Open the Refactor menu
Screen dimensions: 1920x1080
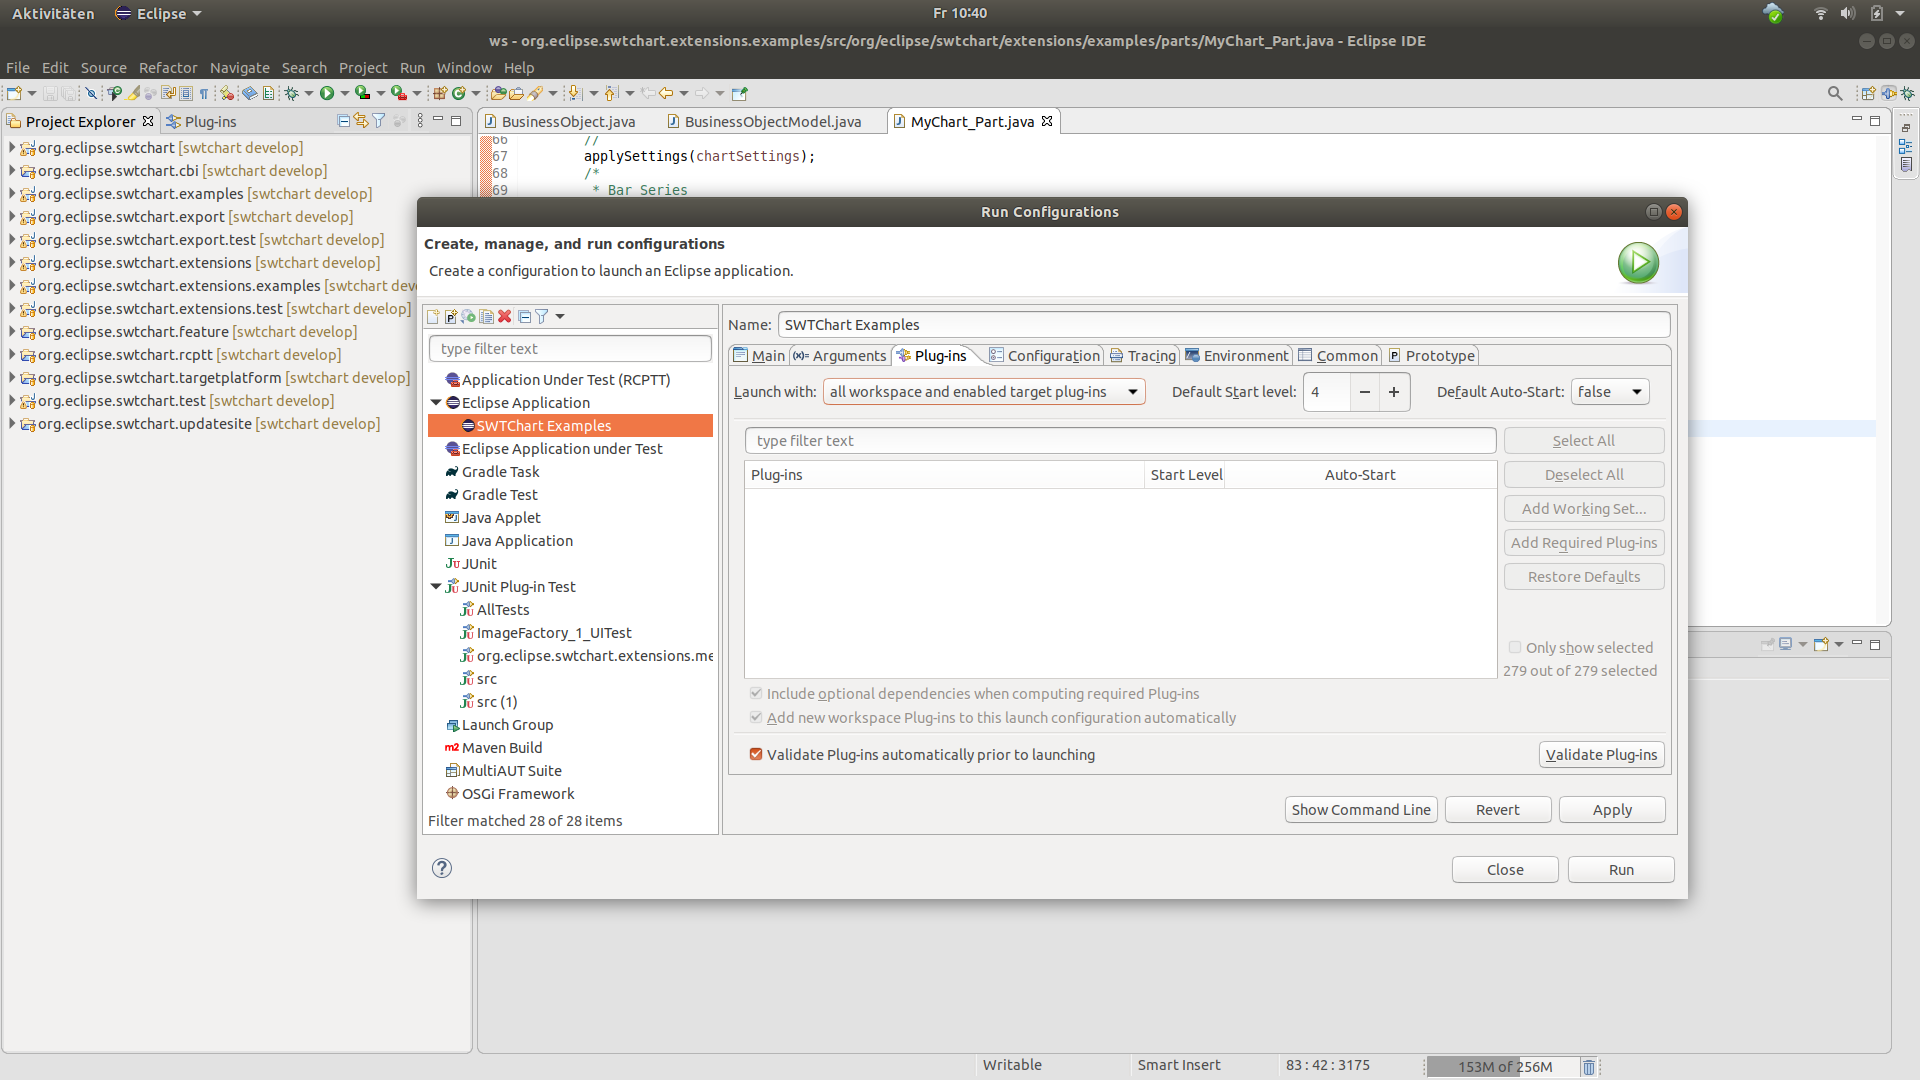[168, 68]
